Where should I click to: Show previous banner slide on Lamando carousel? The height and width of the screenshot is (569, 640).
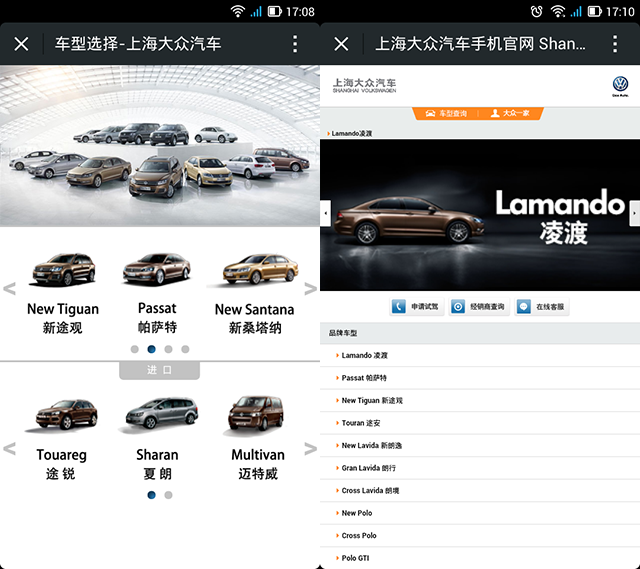click(x=325, y=213)
